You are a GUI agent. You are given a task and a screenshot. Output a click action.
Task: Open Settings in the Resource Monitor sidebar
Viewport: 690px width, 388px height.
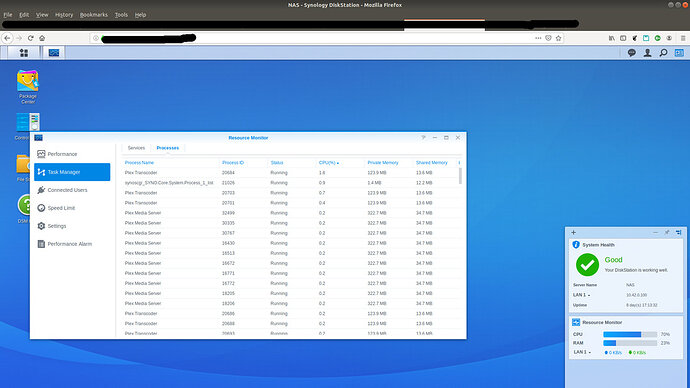point(72,226)
